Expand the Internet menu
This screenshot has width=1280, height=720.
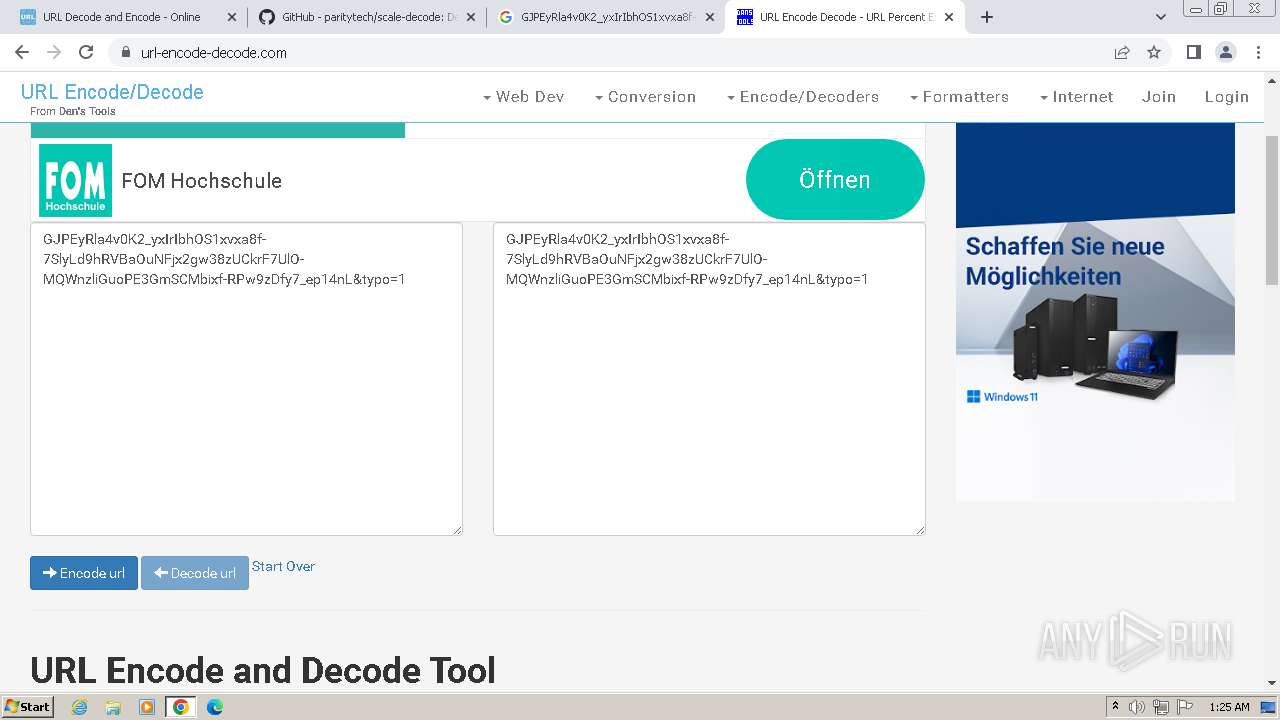point(1076,97)
